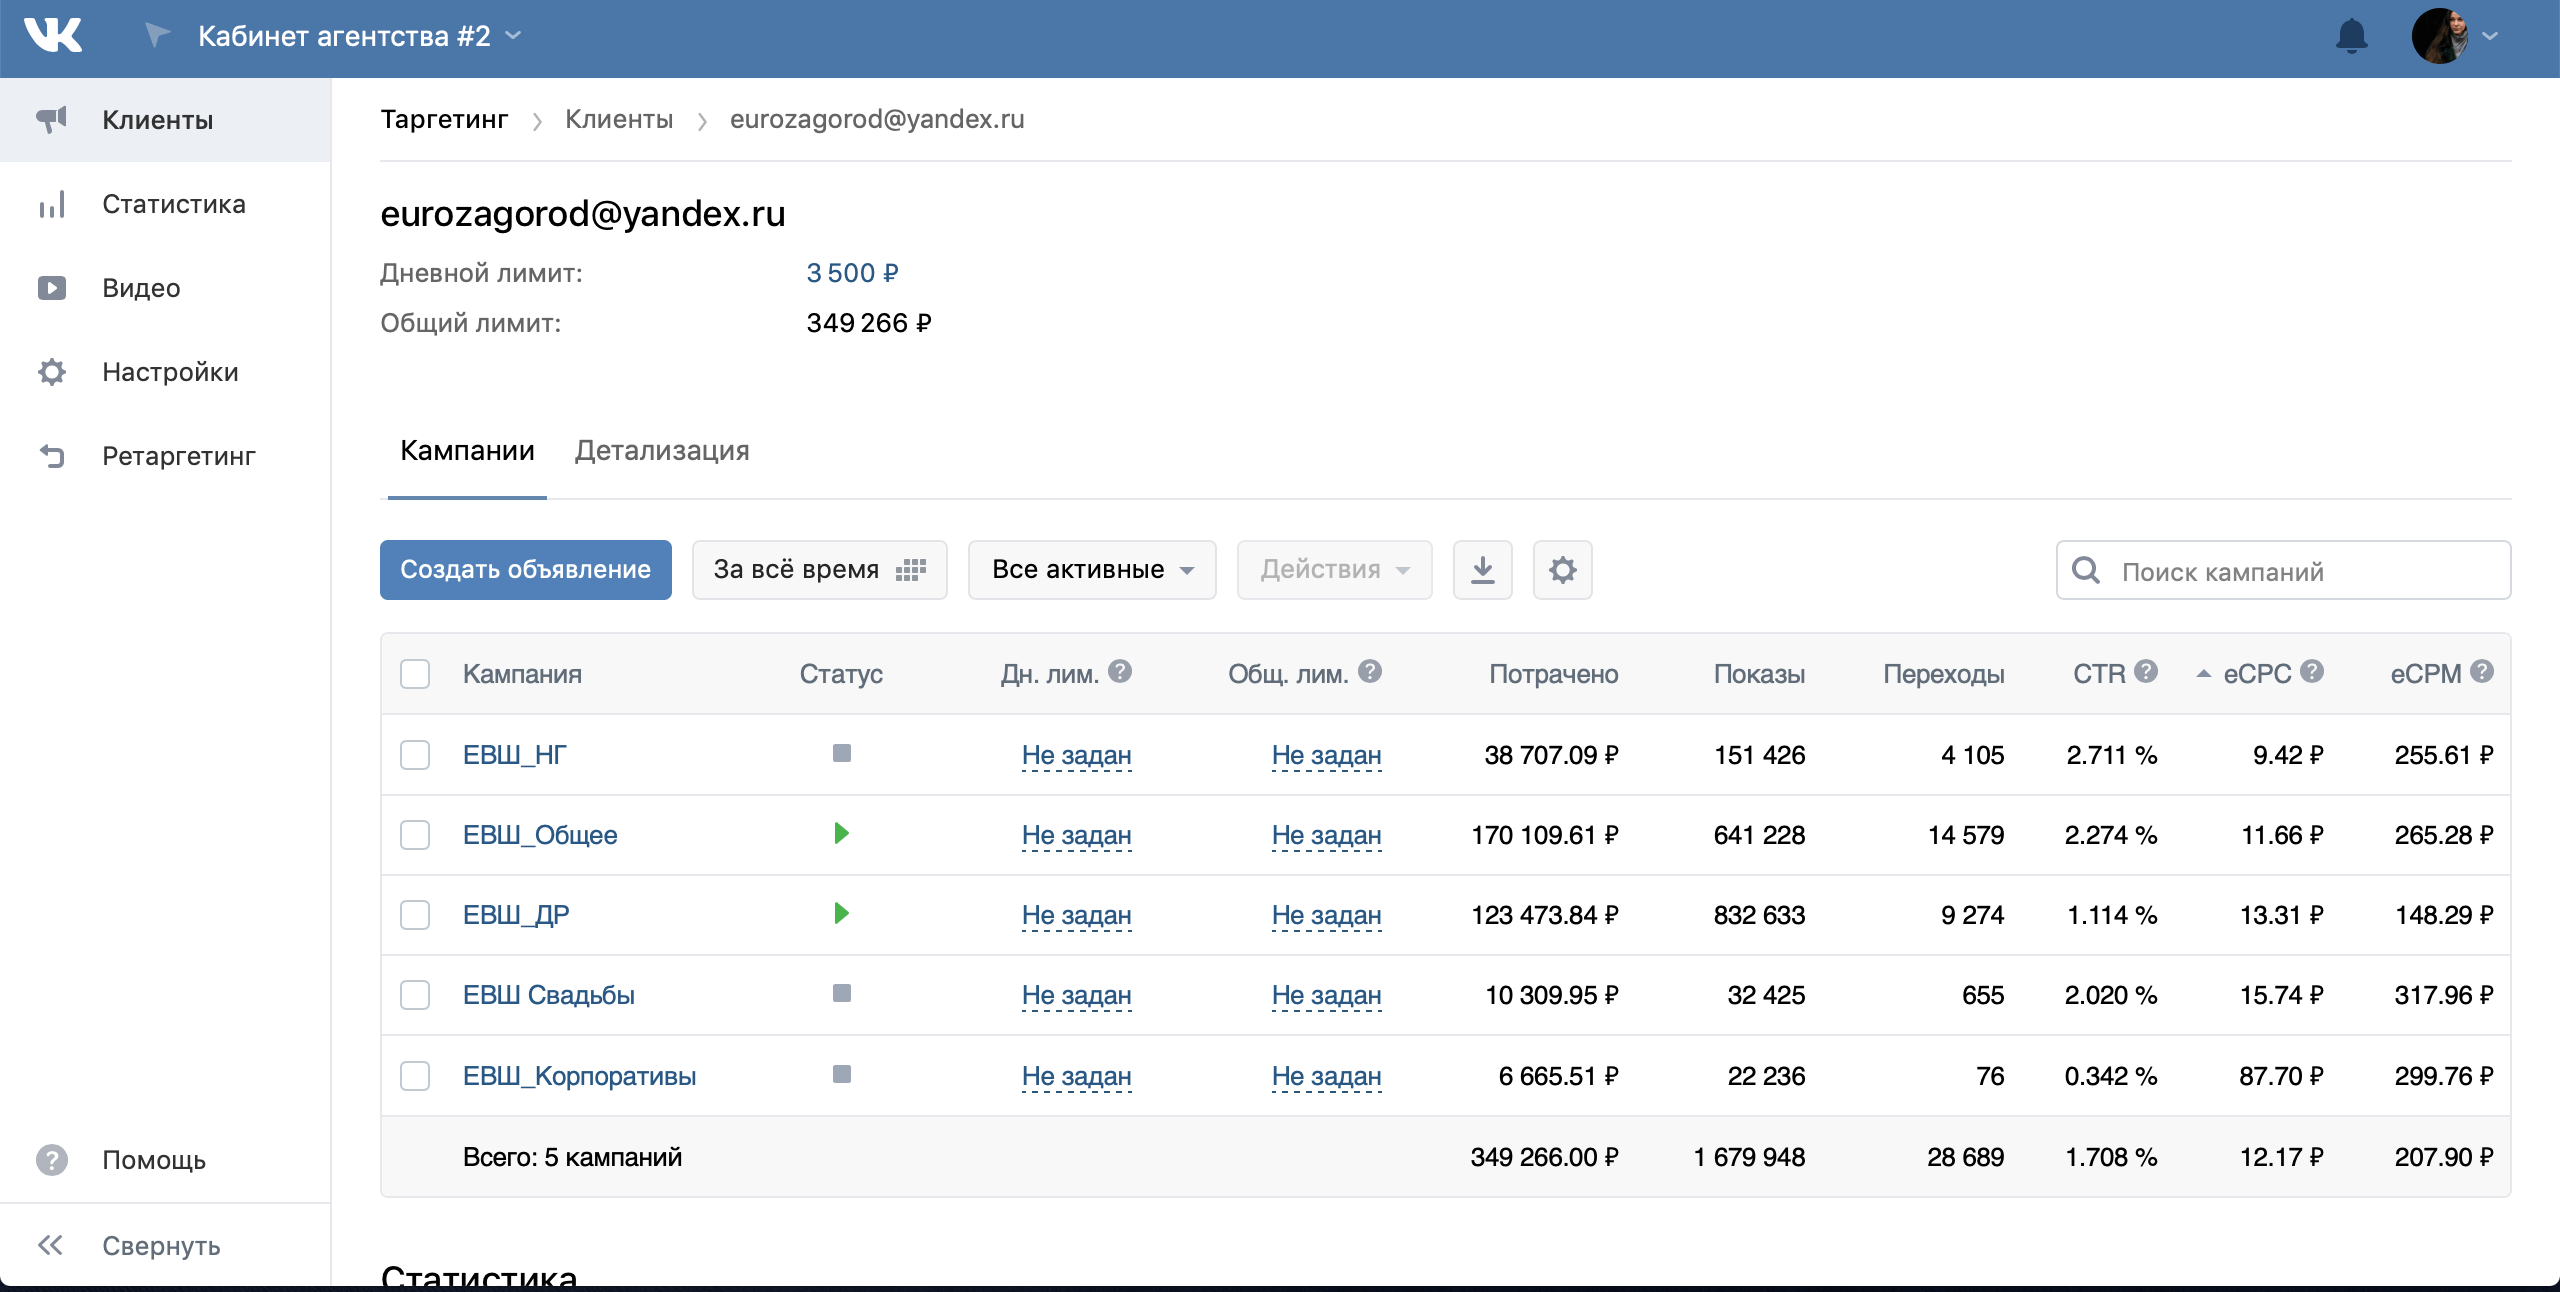Click the Помощь question mark icon
The height and width of the screenshot is (1292, 2560).
click(x=52, y=1160)
